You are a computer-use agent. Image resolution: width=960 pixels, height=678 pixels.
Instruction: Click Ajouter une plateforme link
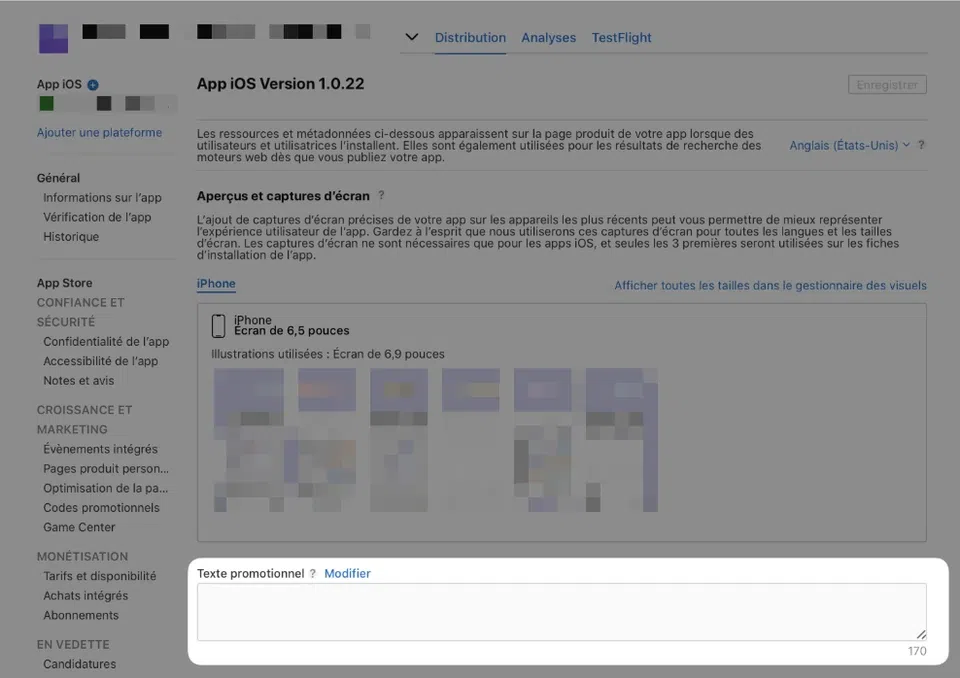pos(99,132)
